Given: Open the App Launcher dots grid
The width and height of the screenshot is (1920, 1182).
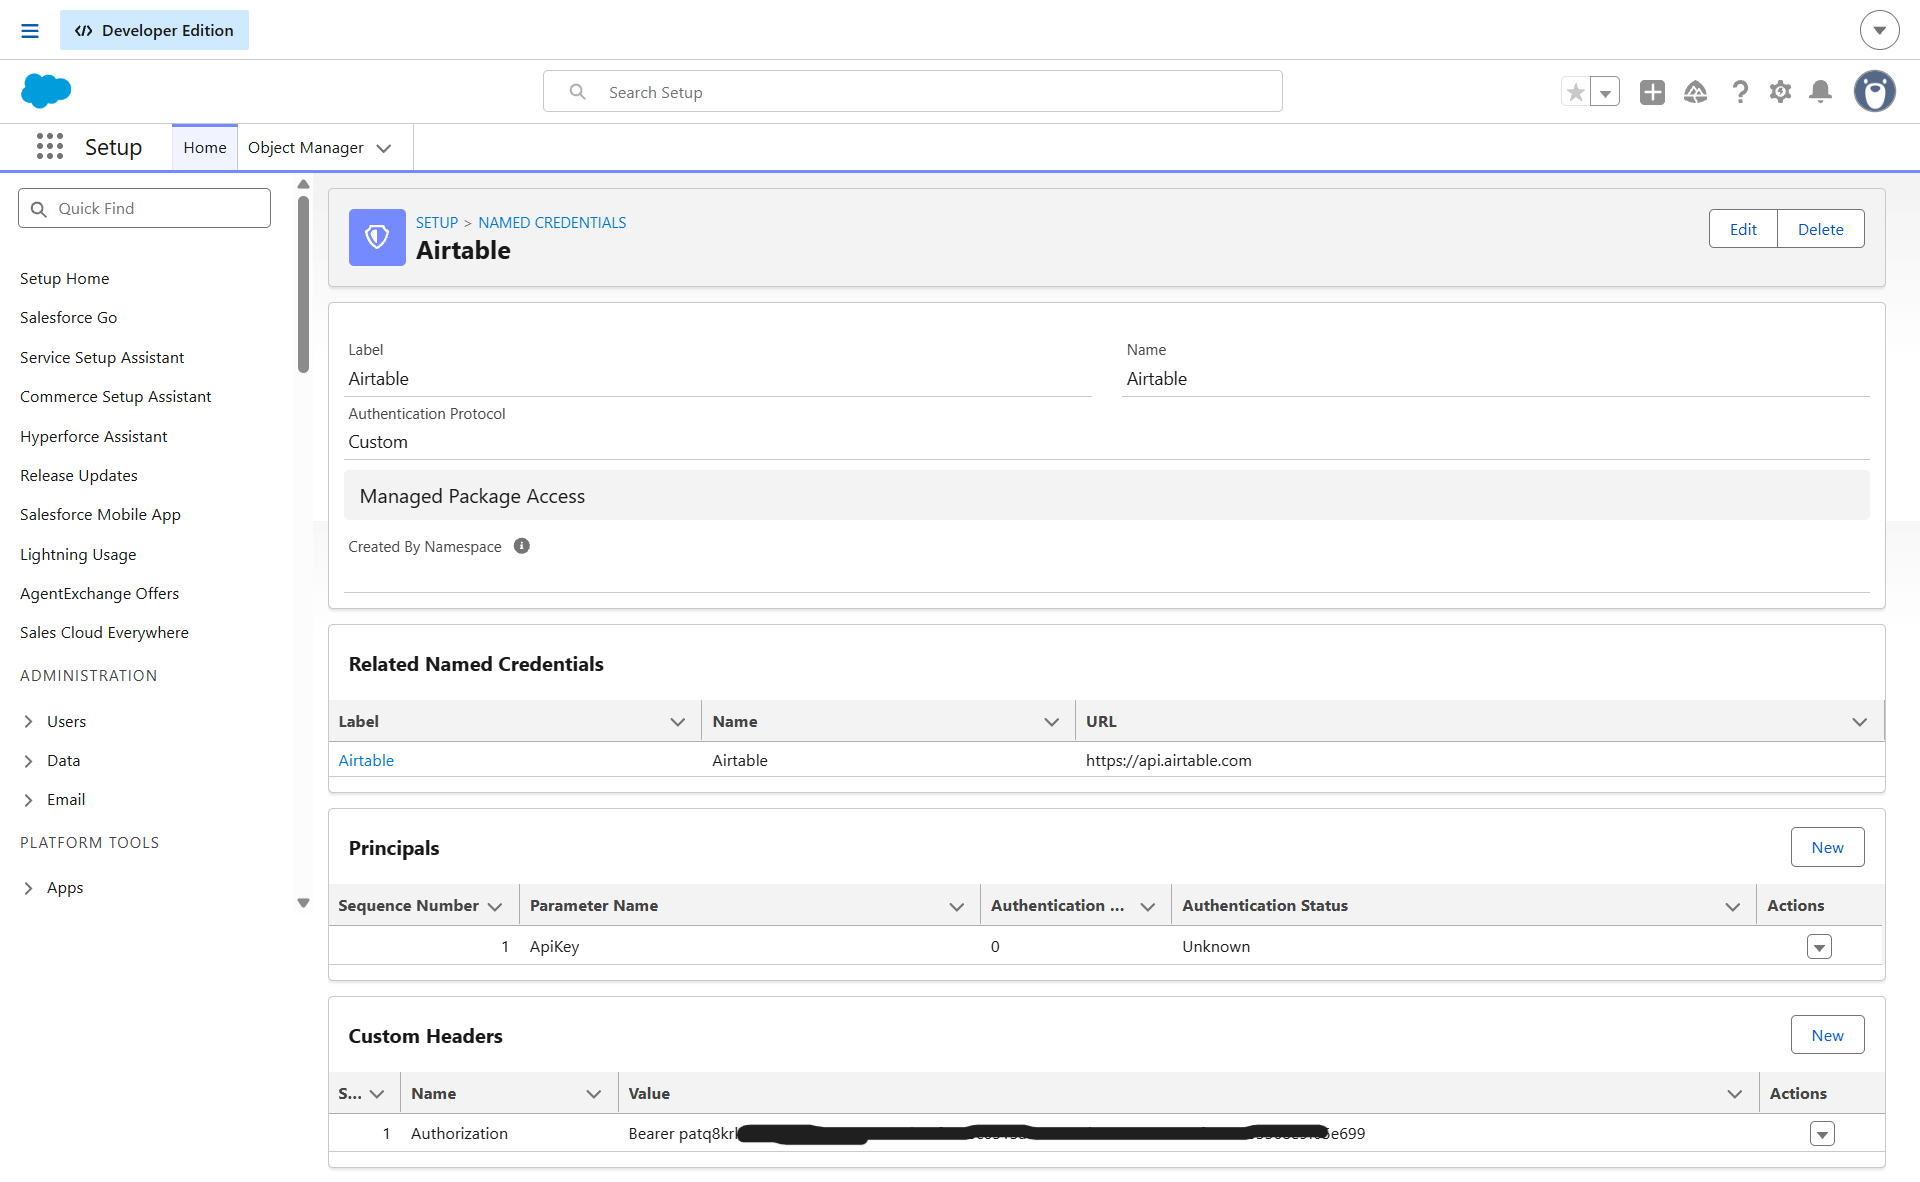Looking at the screenshot, I should click(50, 147).
